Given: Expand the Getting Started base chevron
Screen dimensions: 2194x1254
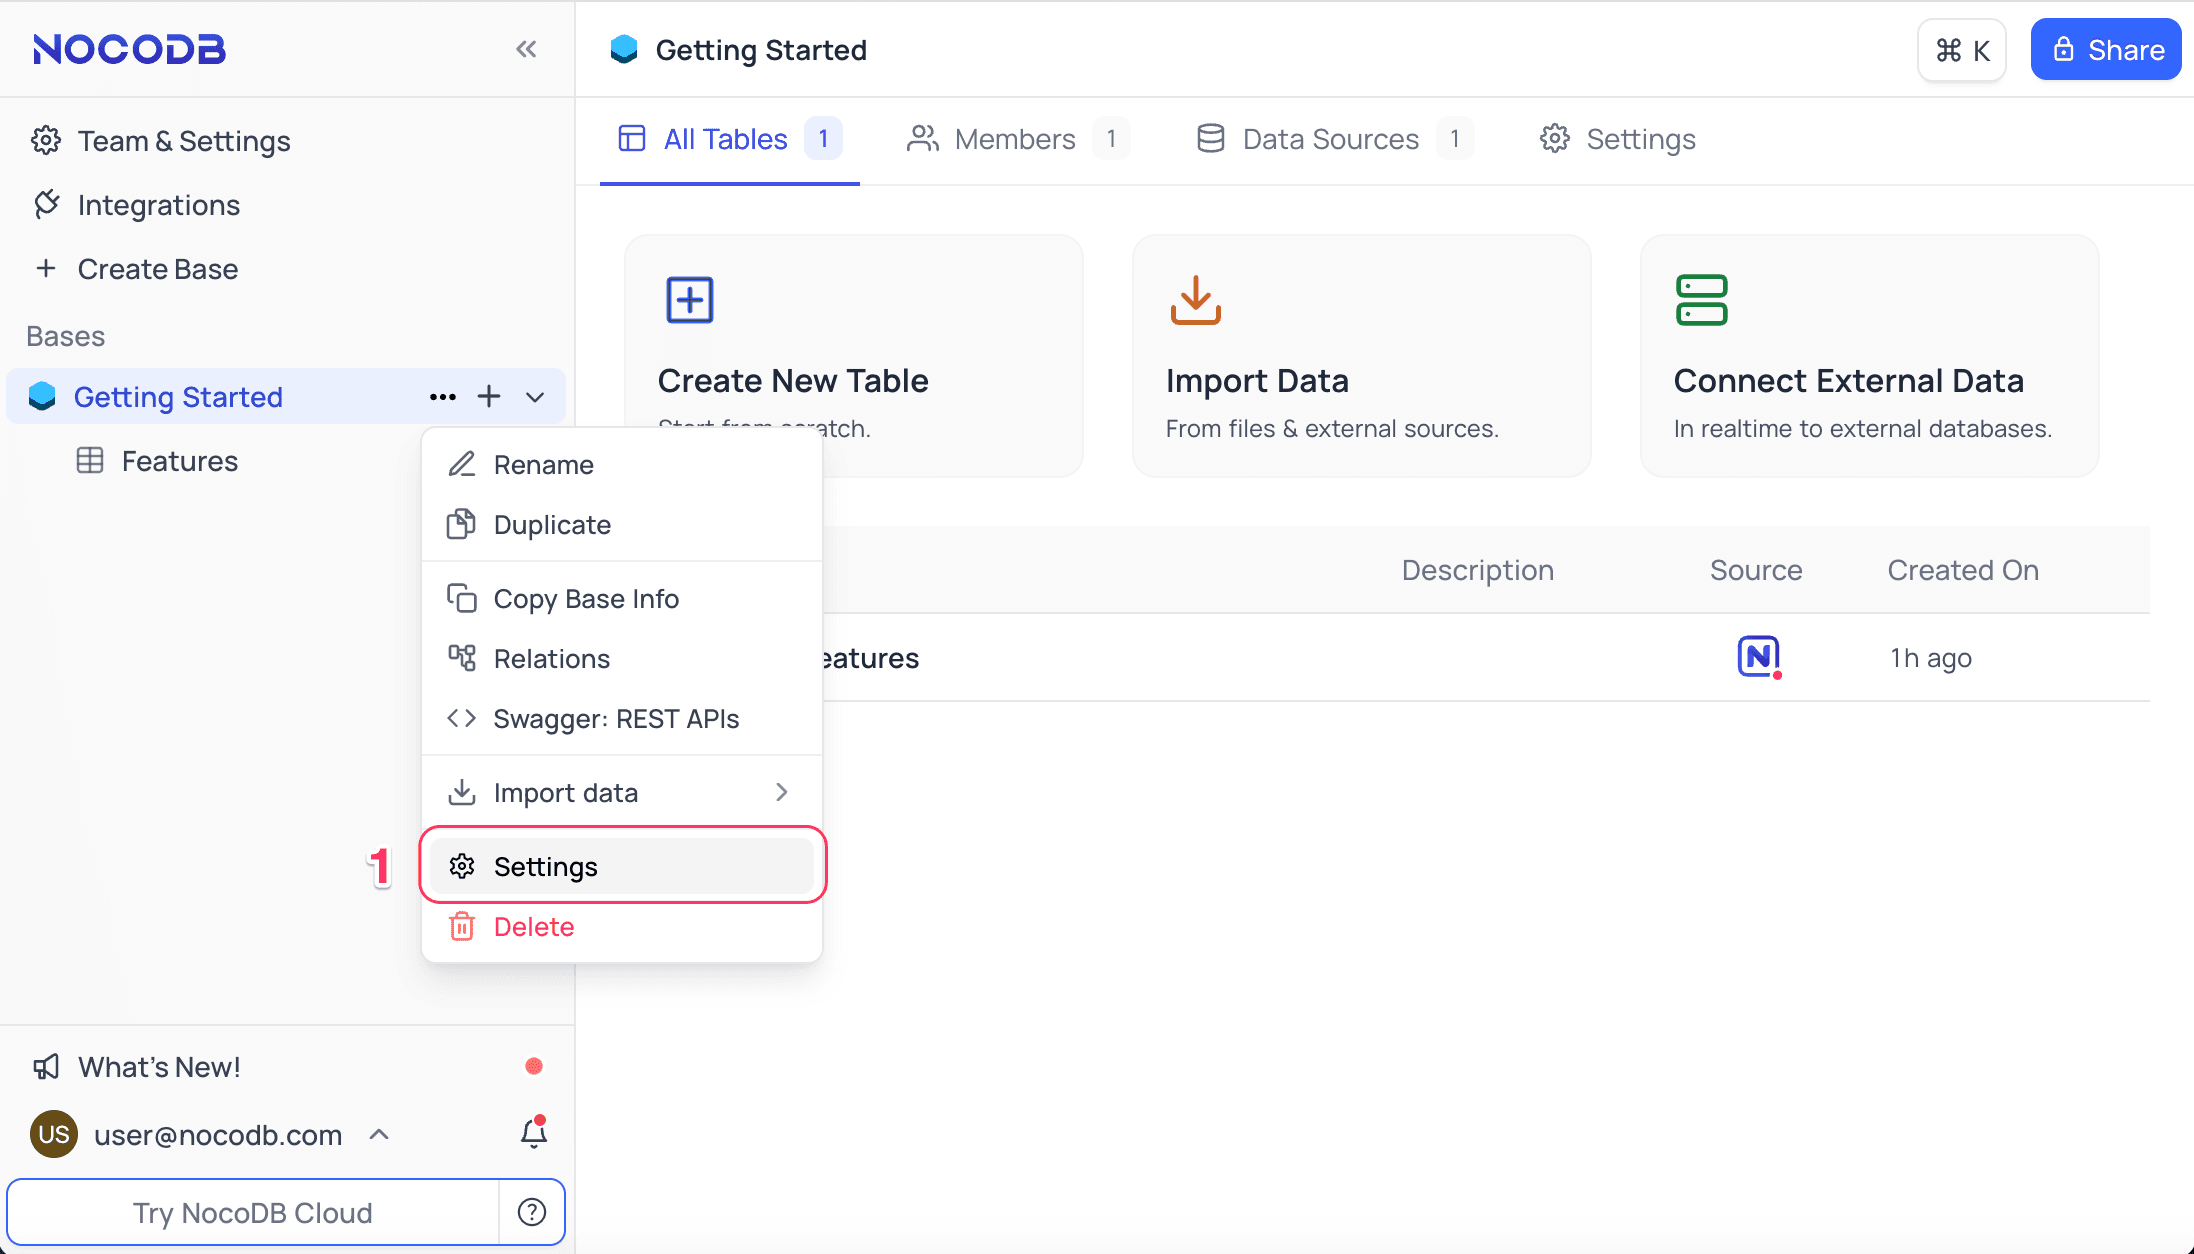Looking at the screenshot, I should point(535,396).
